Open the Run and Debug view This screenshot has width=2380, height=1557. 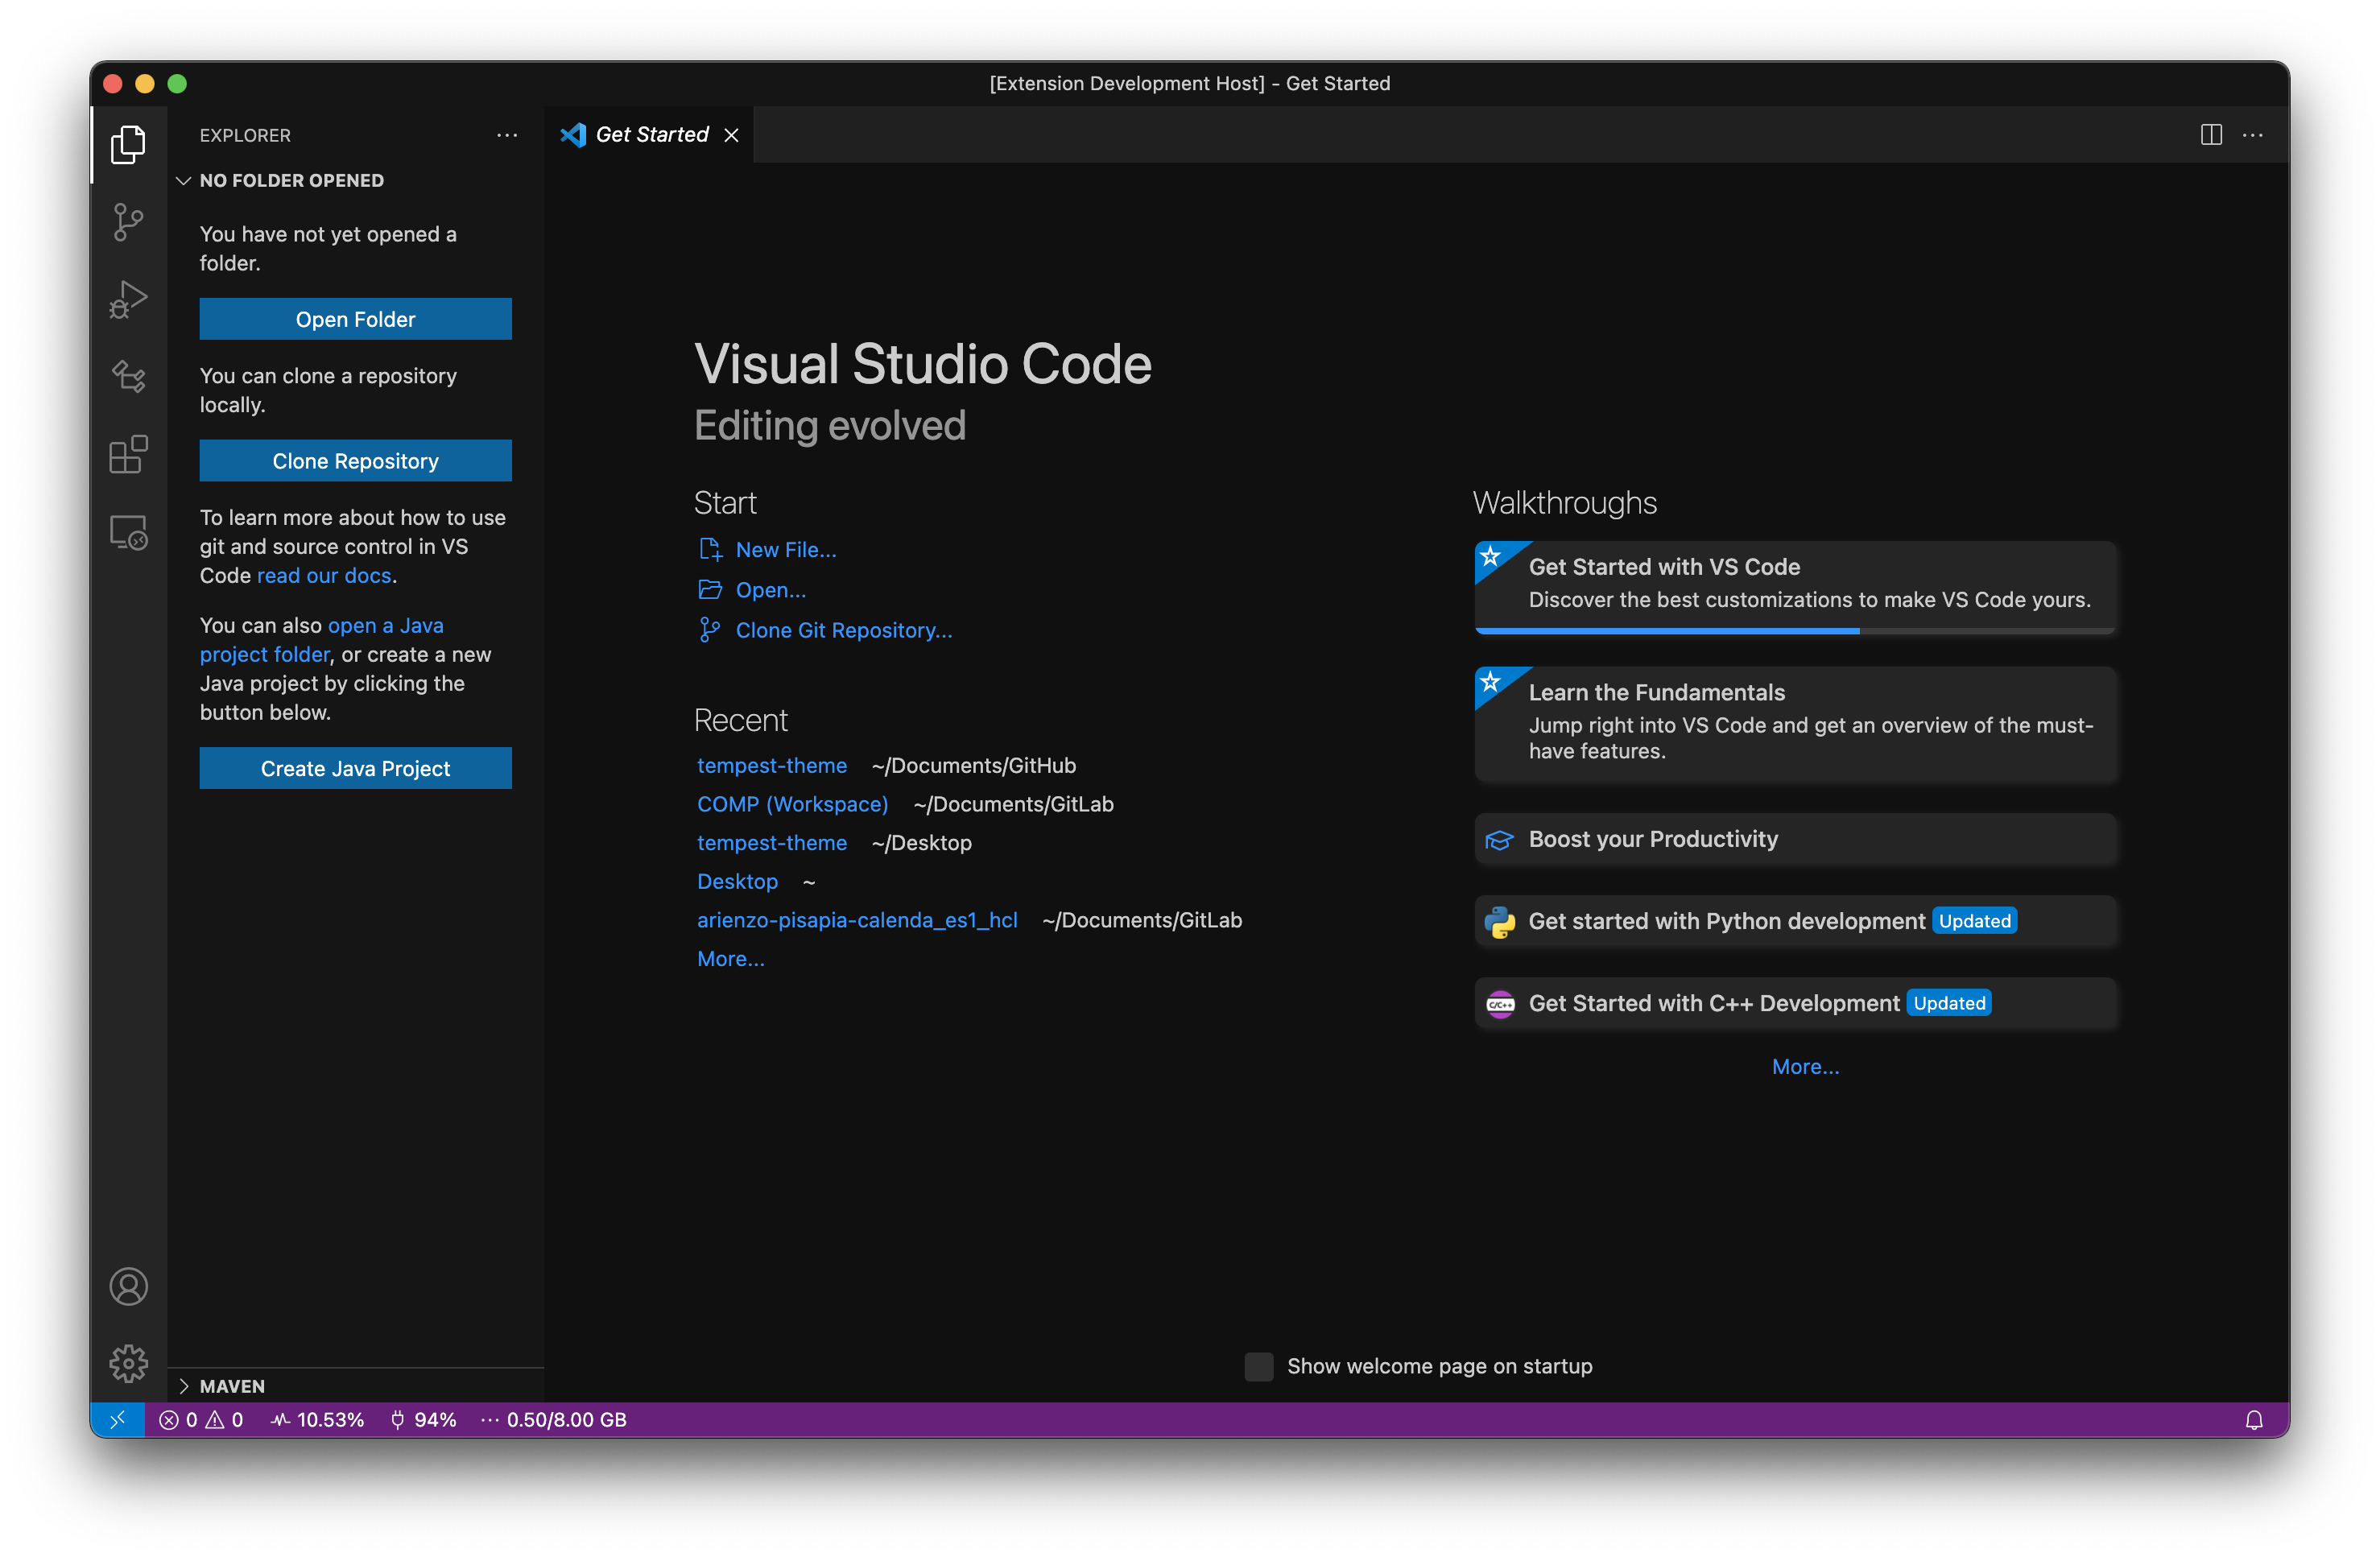coord(128,299)
